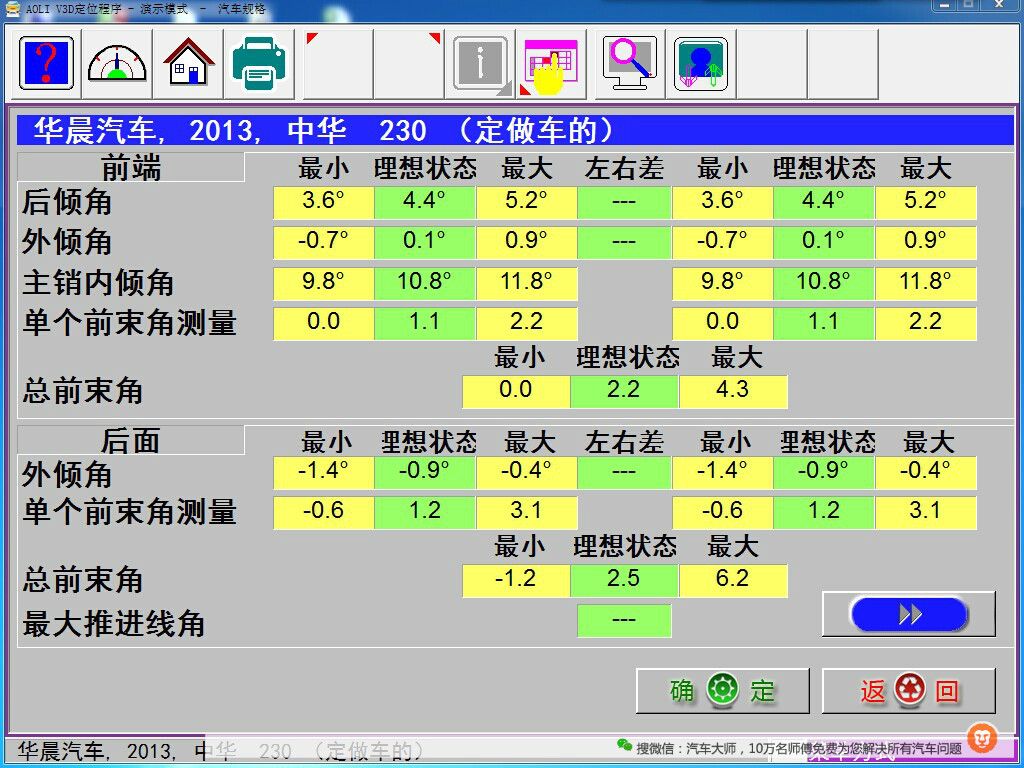Open the screen magnifier search icon
Image resolution: width=1024 pixels, height=768 pixels.
[627, 62]
